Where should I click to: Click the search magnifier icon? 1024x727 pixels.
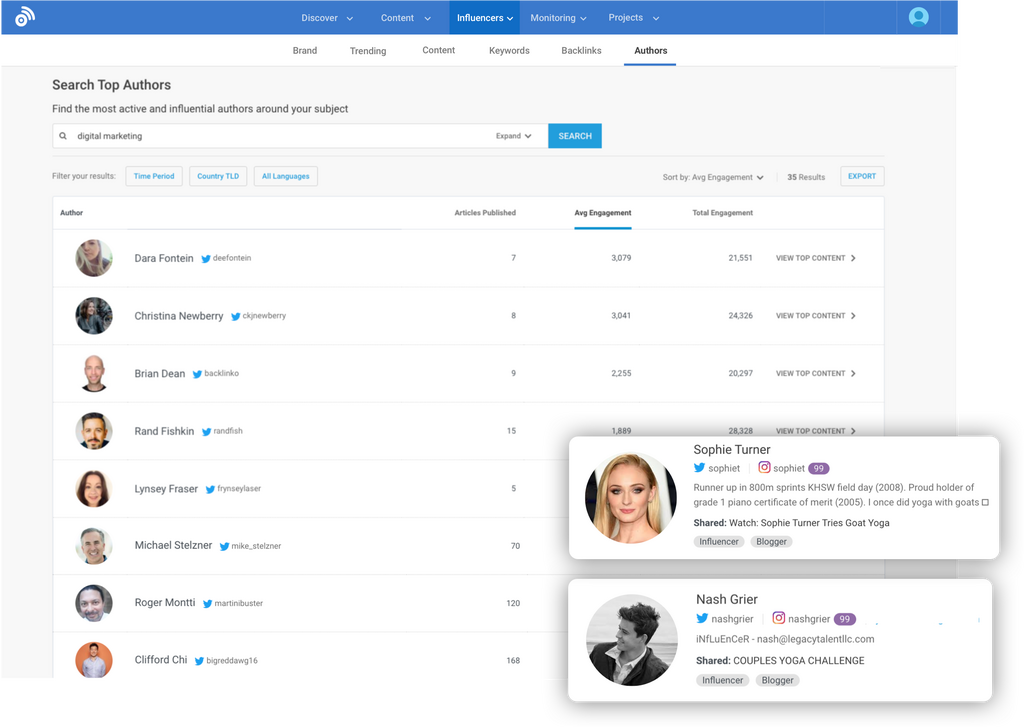coord(63,136)
